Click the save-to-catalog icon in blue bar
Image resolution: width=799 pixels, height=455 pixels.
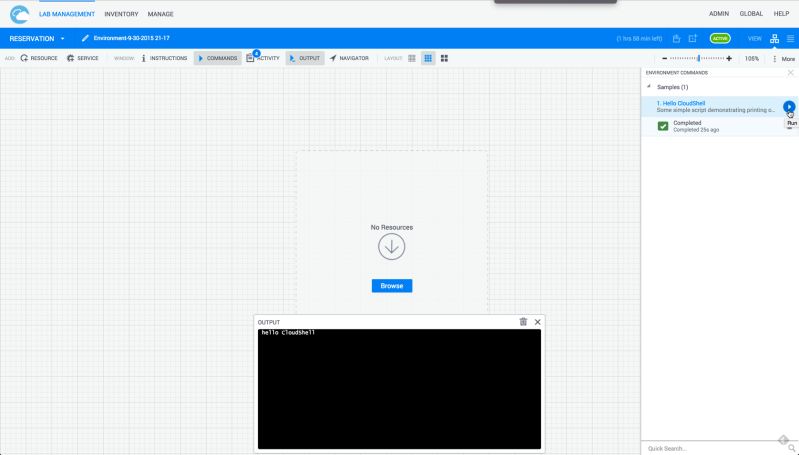[x=676, y=39]
